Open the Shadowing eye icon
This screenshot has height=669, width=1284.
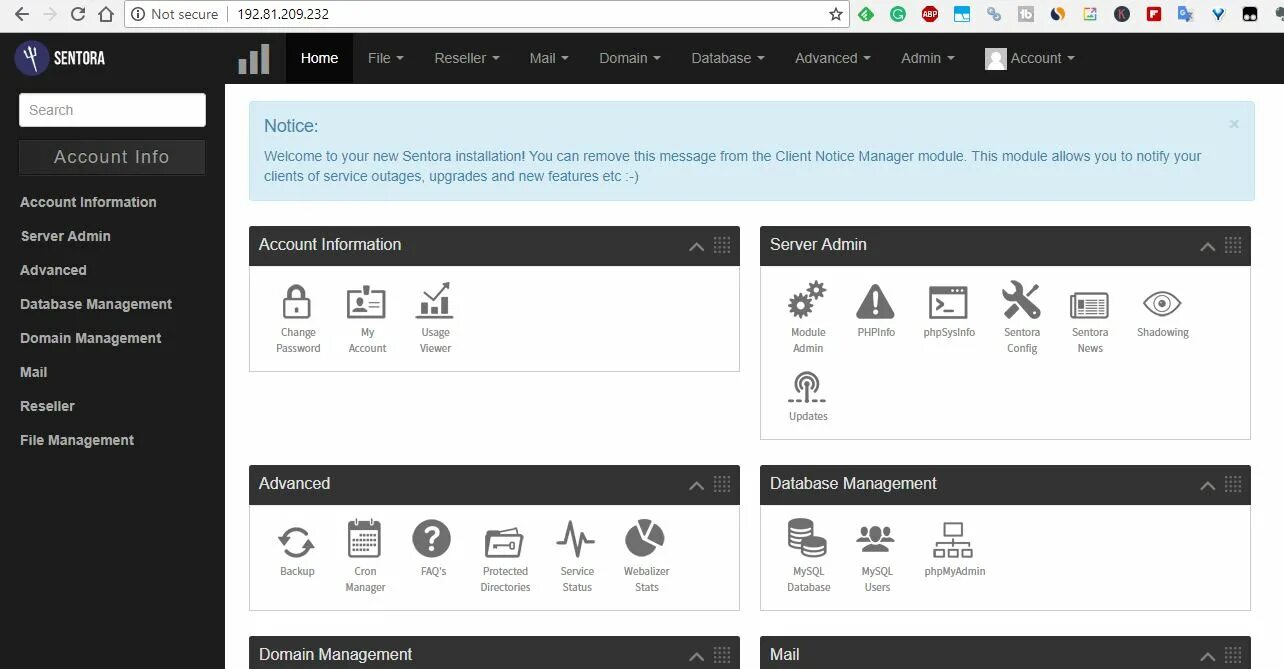tap(1162, 303)
